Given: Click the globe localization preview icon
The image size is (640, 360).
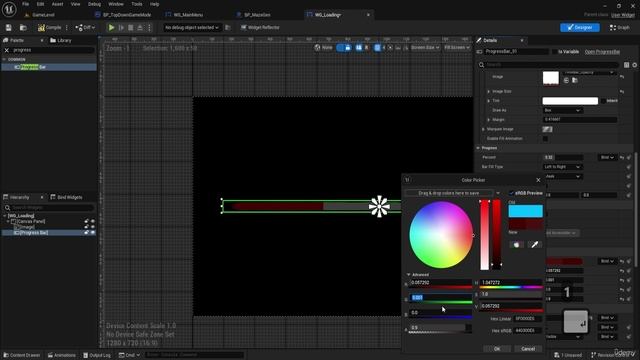Looking at the screenshot, I should [x=317, y=47].
